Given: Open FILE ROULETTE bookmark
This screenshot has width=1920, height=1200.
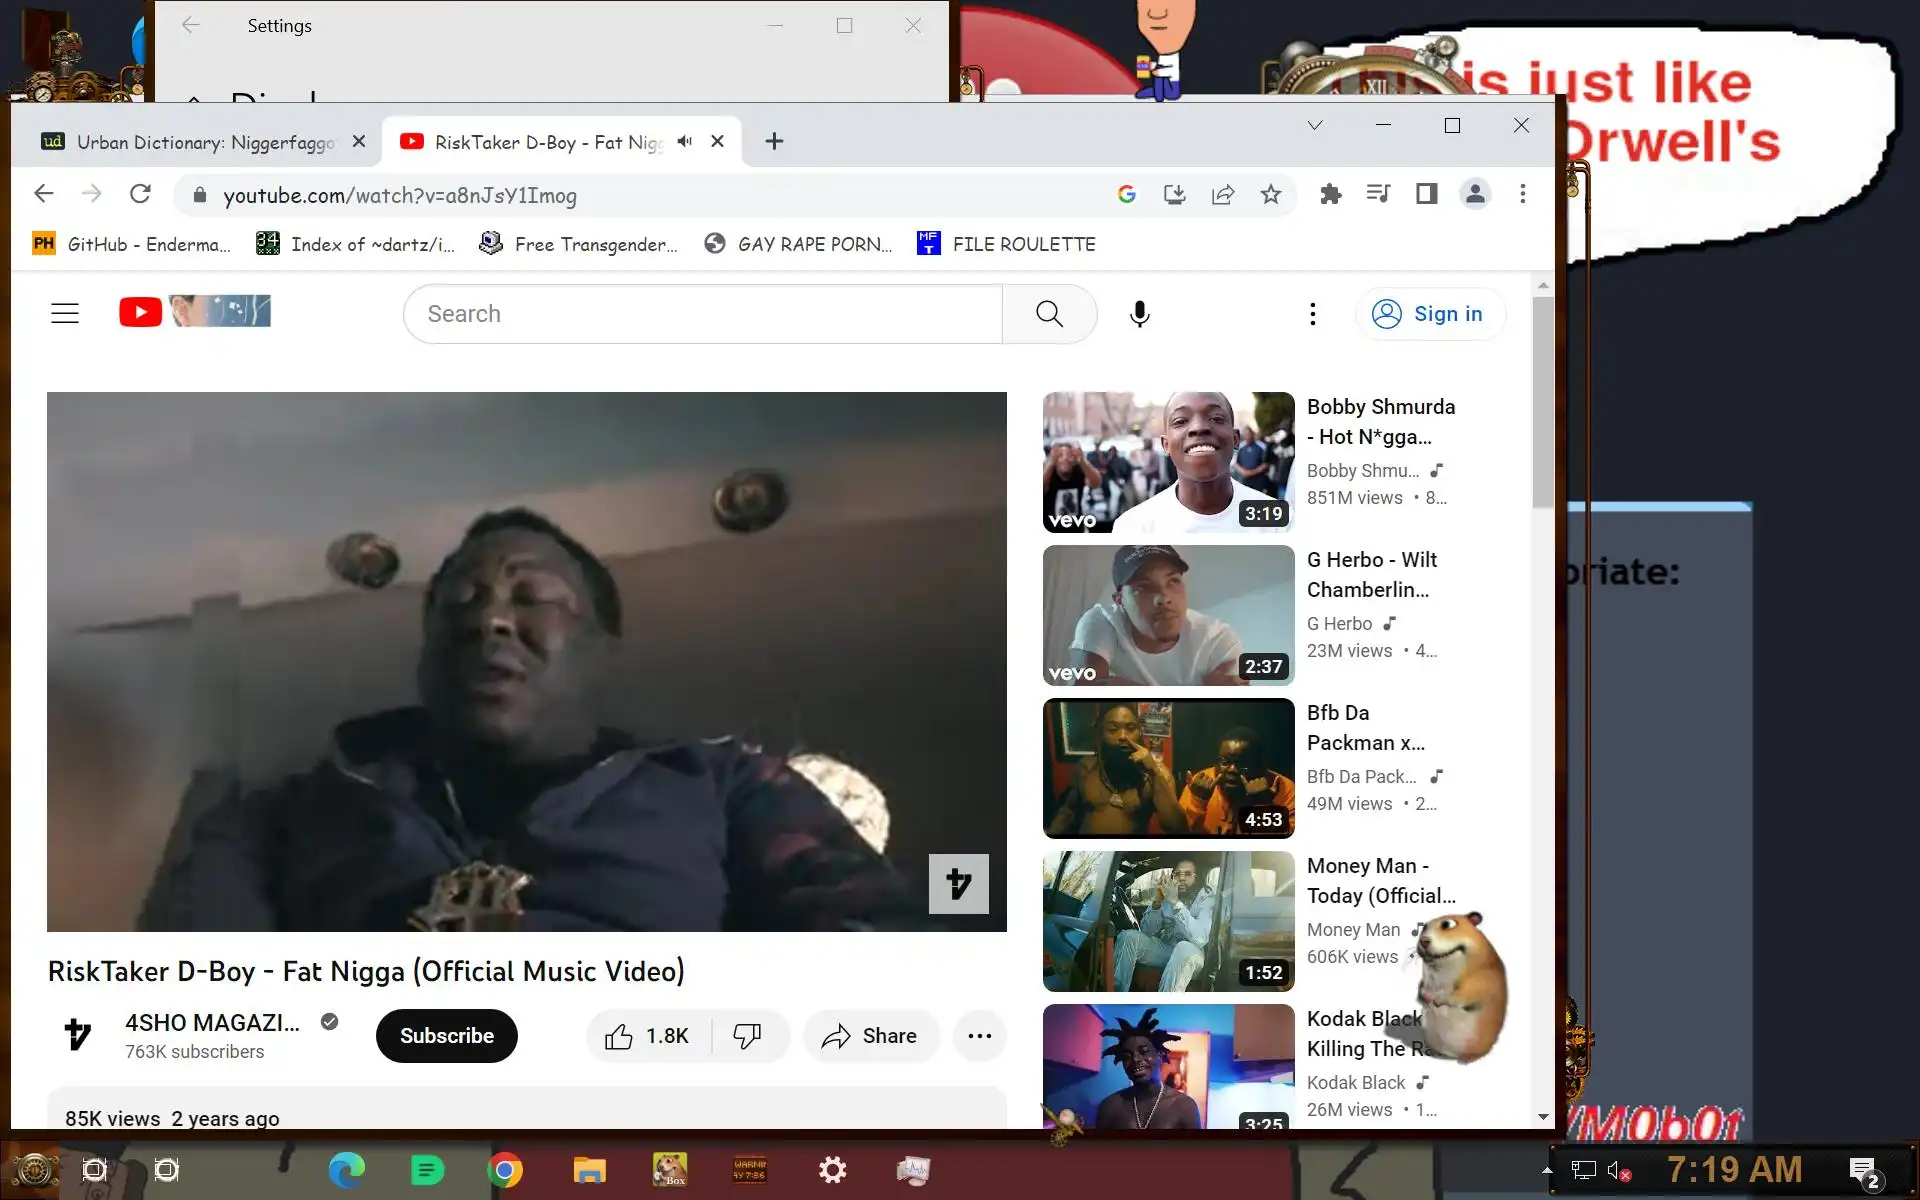Looking at the screenshot, I should (1007, 244).
